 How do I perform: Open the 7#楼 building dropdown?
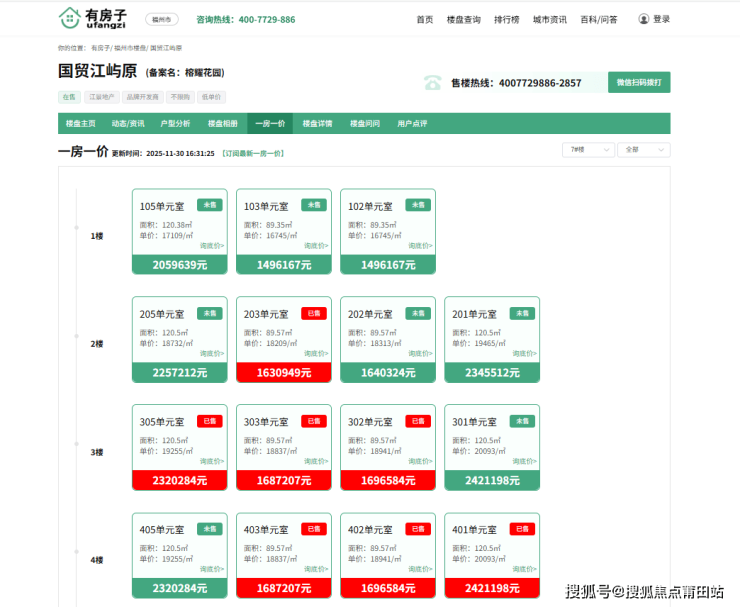click(x=587, y=149)
